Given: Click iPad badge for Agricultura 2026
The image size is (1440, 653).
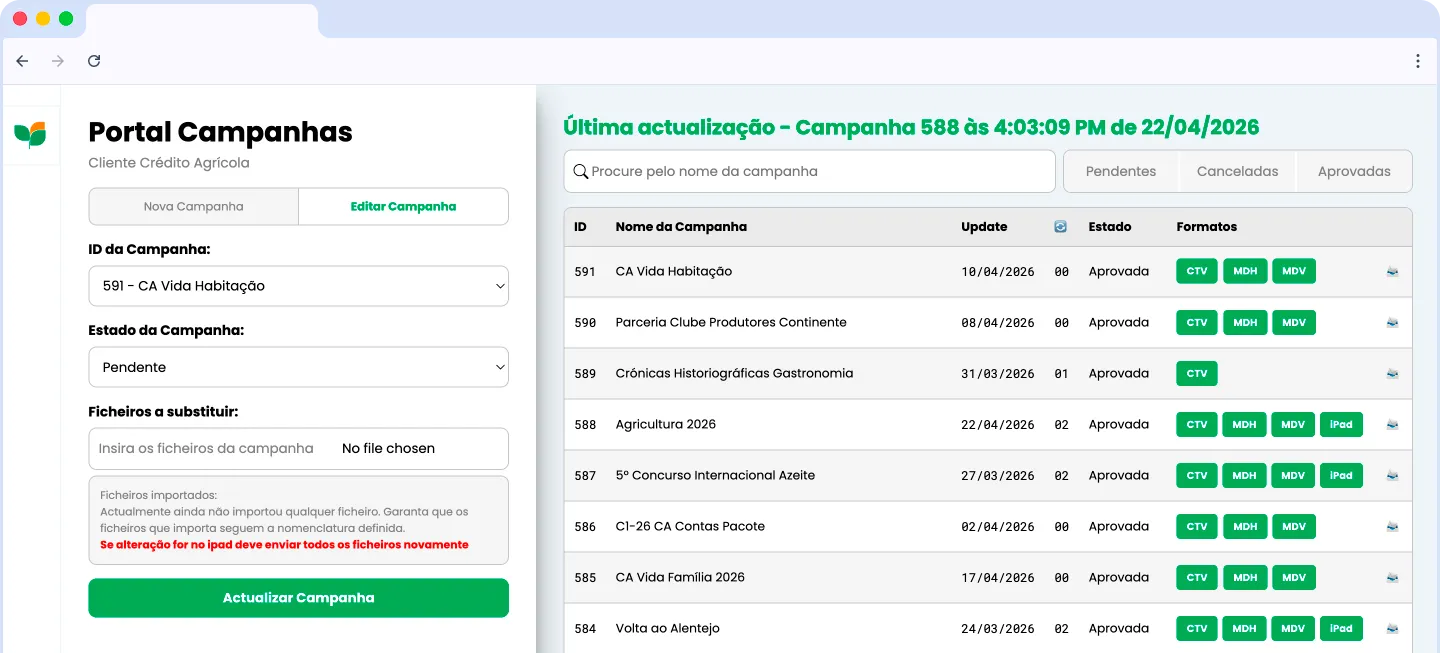Looking at the screenshot, I should pyautogui.click(x=1341, y=424).
